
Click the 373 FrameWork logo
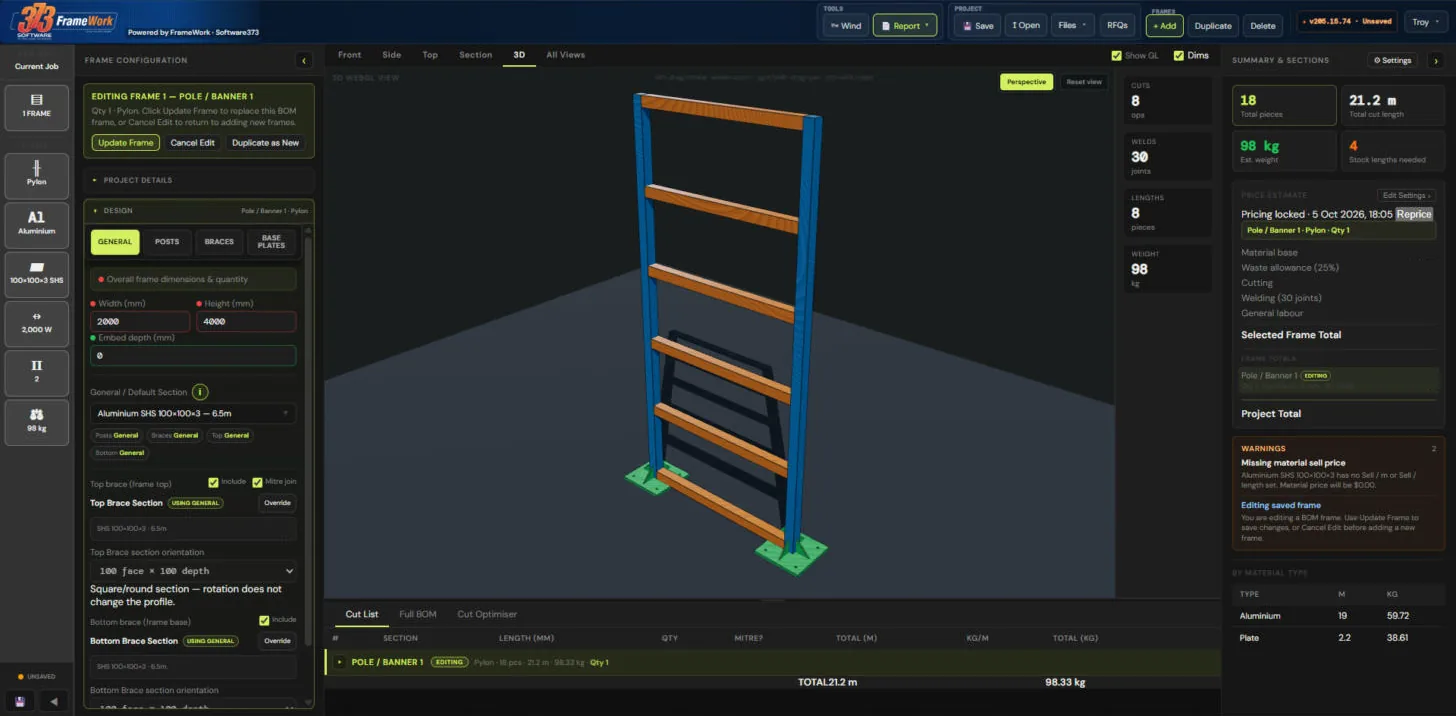[64, 22]
